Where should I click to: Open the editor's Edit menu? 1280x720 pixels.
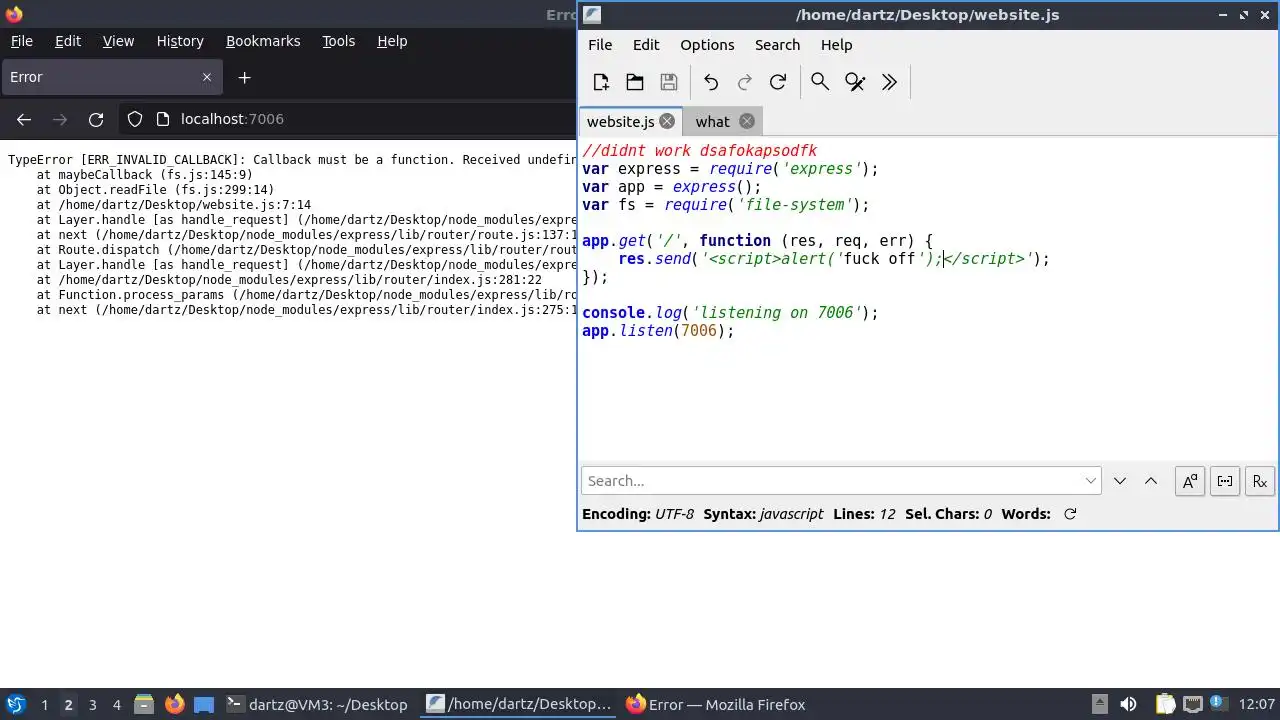pos(646,45)
